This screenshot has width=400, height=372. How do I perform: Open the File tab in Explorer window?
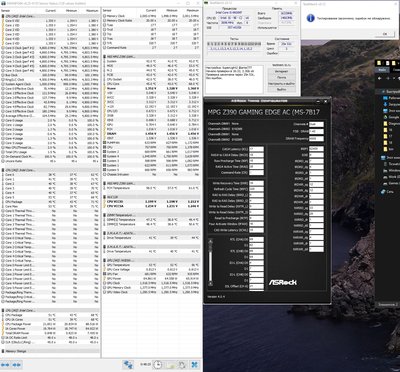point(382,70)
